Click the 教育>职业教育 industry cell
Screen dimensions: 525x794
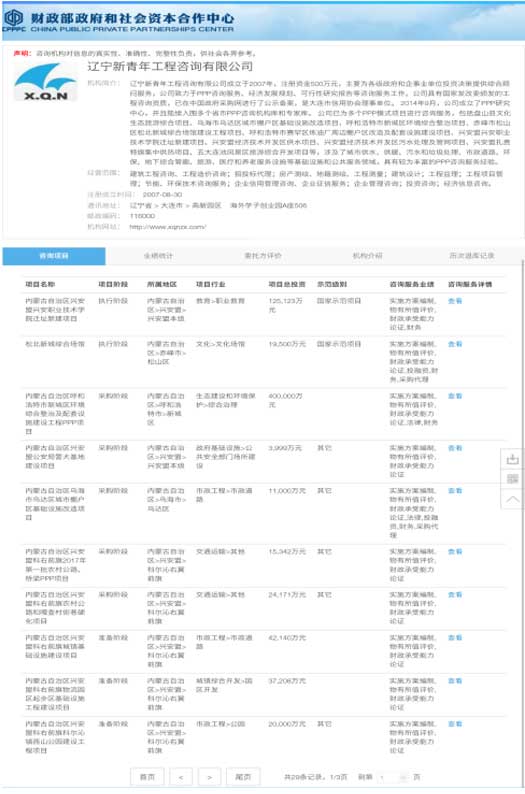click(x=220, y=301)
